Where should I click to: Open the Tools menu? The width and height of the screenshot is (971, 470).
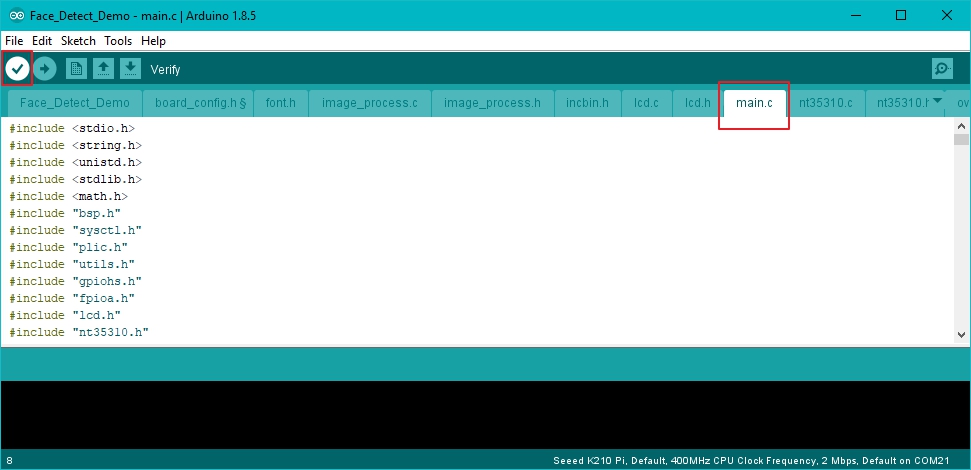[x=118, y=41]
